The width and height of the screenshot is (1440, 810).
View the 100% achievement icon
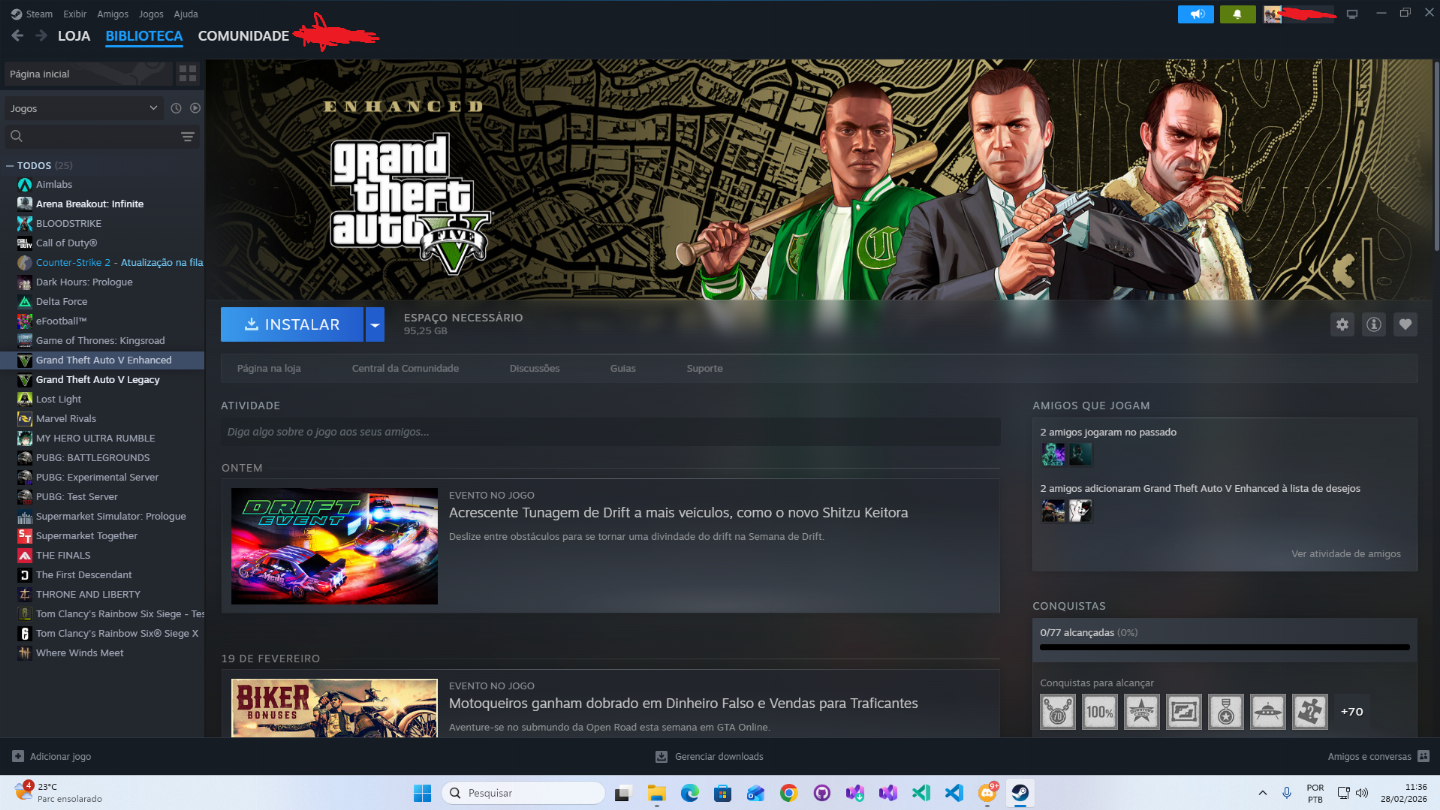coord(1100,711)
